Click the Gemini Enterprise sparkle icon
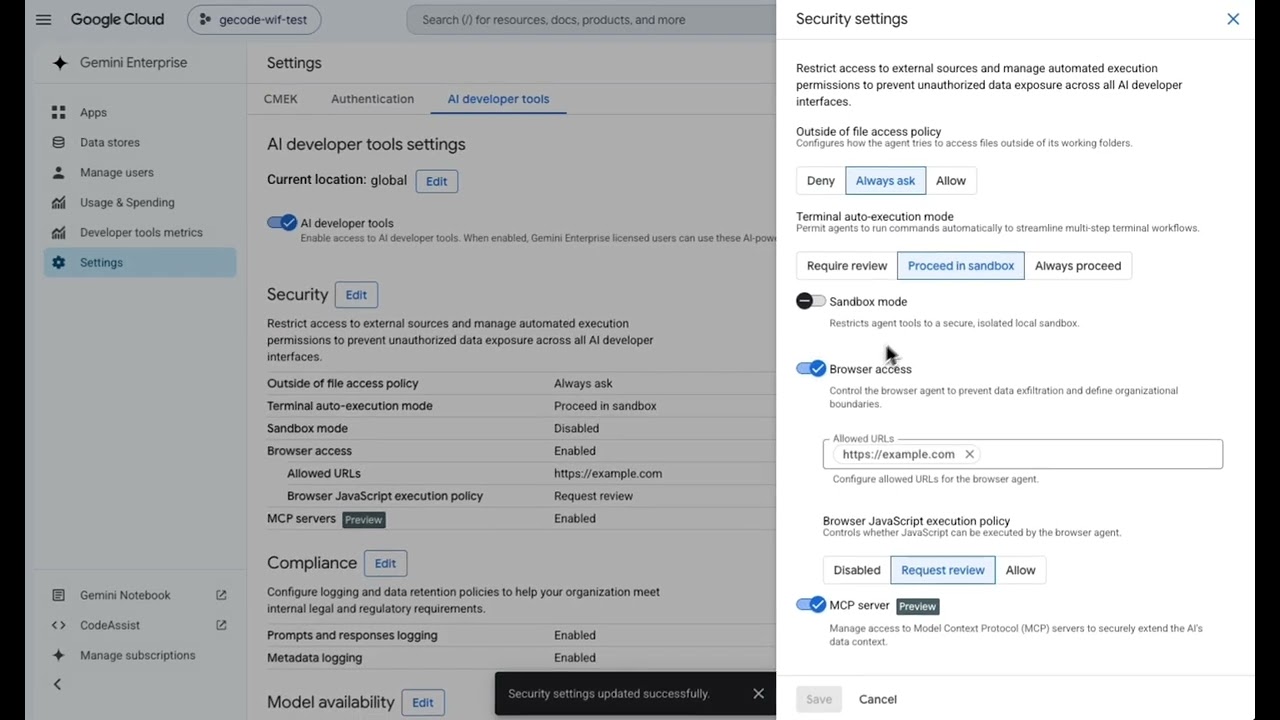The width and height of the screenshot is (1280, 720). click(60, 63)
